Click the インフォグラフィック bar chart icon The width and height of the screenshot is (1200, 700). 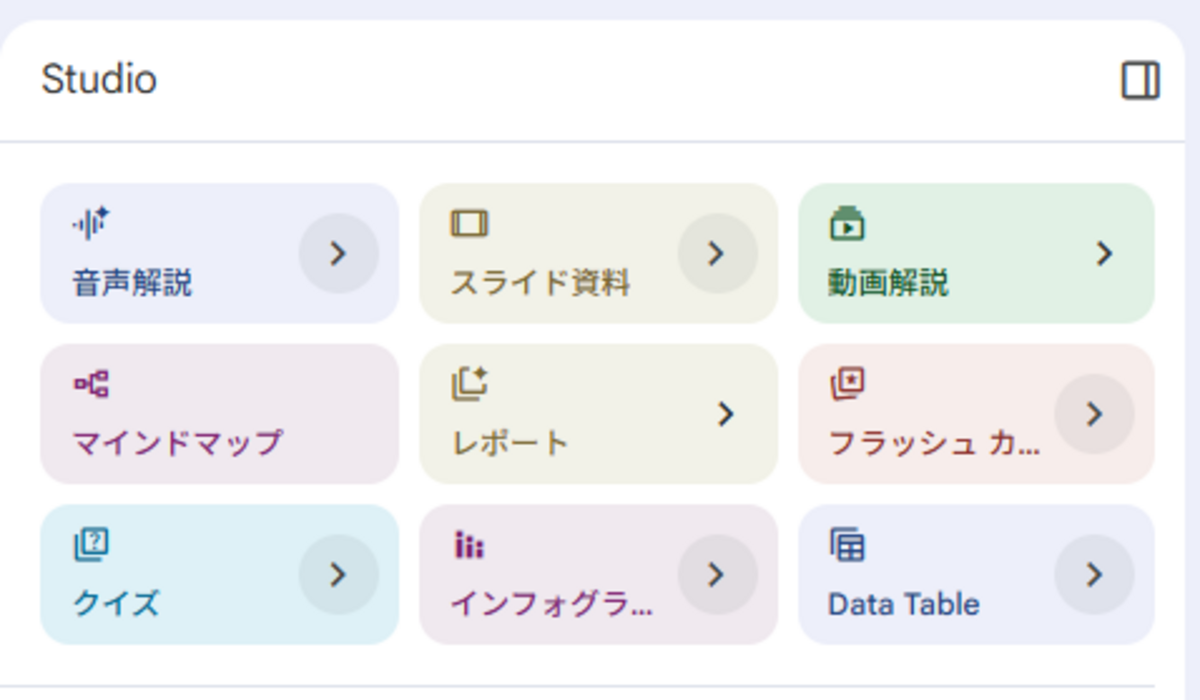pos(469,543)
